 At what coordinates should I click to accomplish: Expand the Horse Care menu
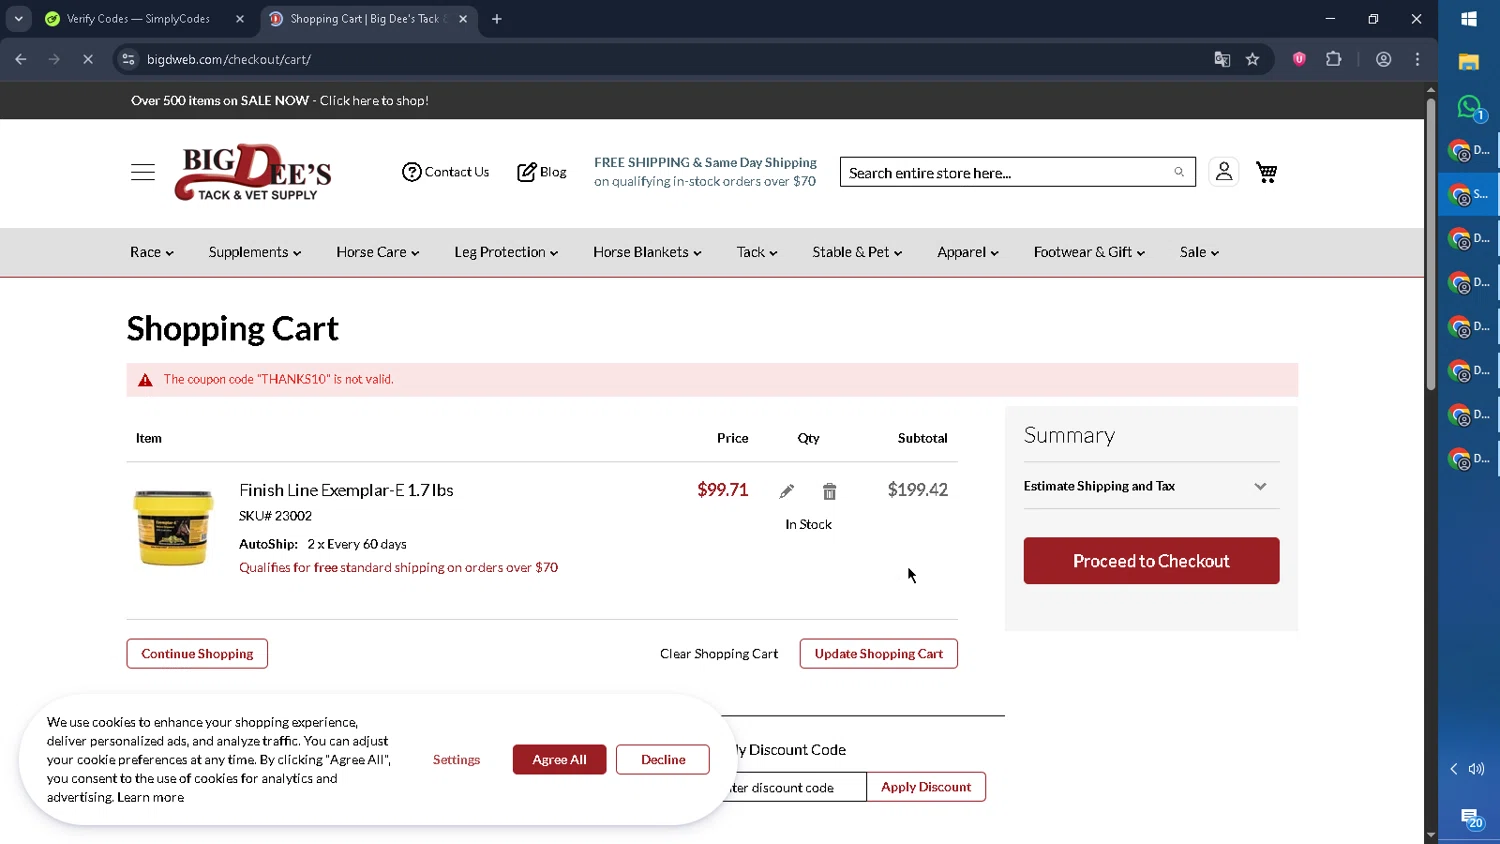[378, 252]
